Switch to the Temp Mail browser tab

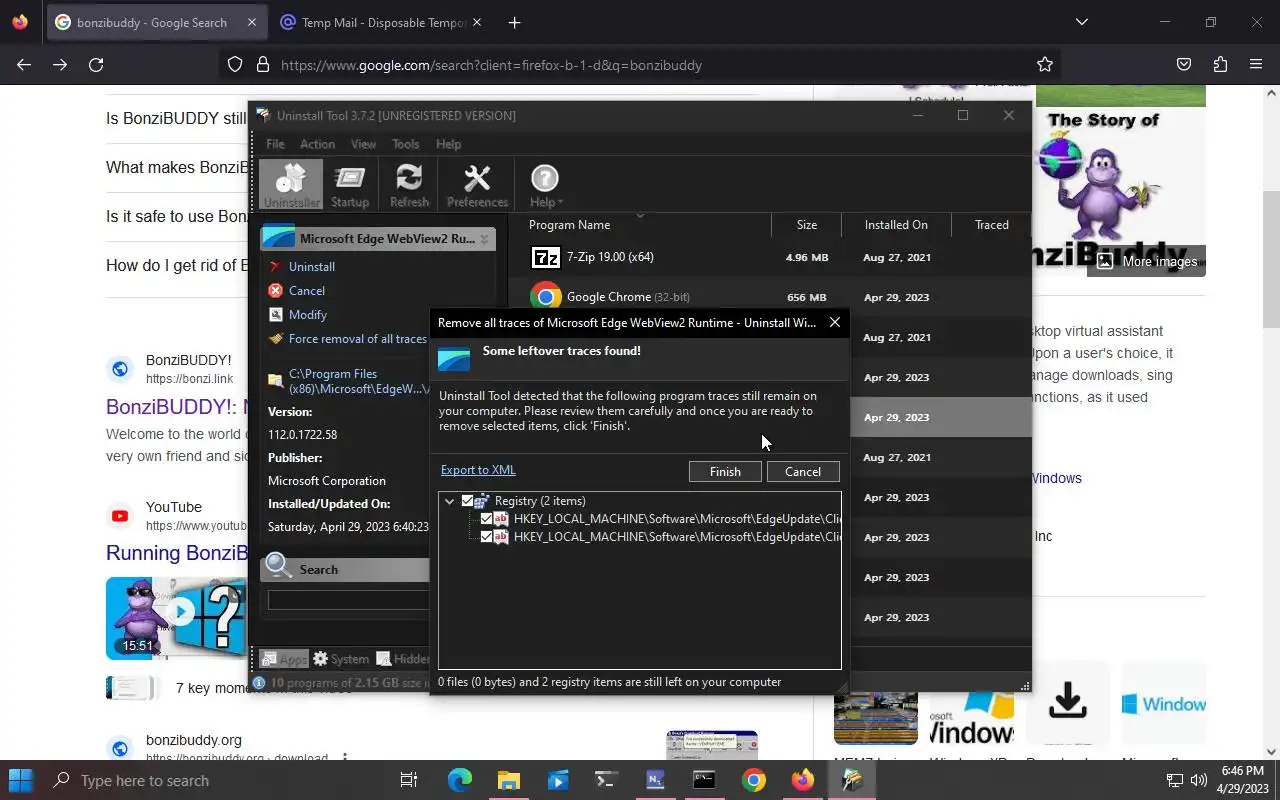(x=381, y=22)
